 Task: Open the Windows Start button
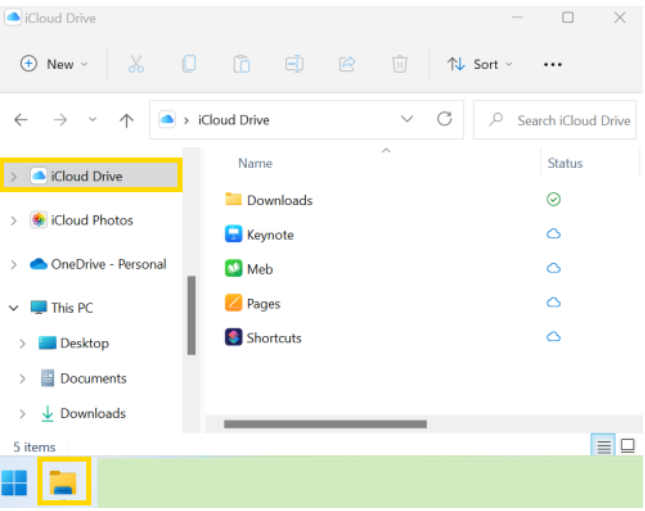tap(14, 483)
